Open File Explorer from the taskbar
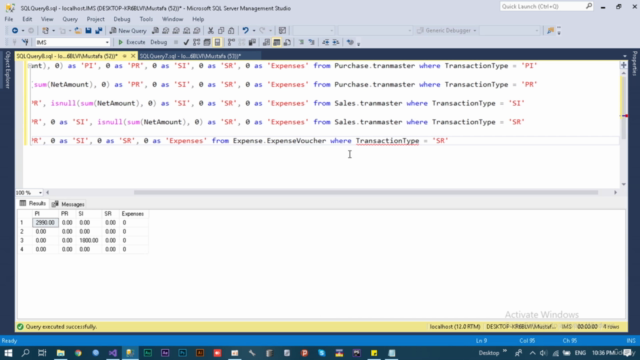This screenshot has height=360, width=640. click(x=60, y=353)
